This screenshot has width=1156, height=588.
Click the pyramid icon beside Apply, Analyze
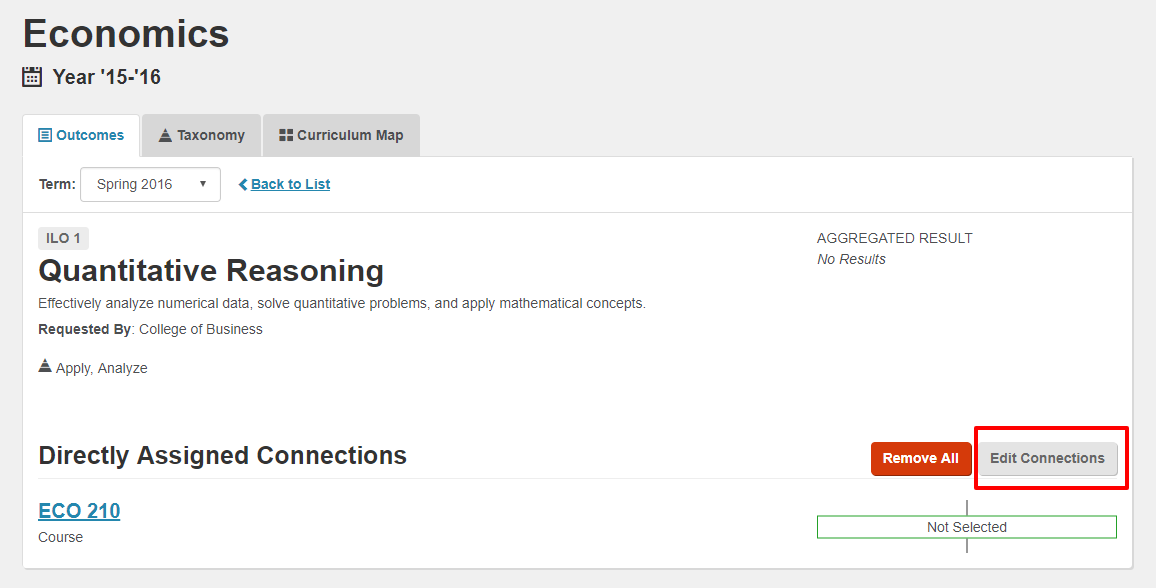pos(45,365)
